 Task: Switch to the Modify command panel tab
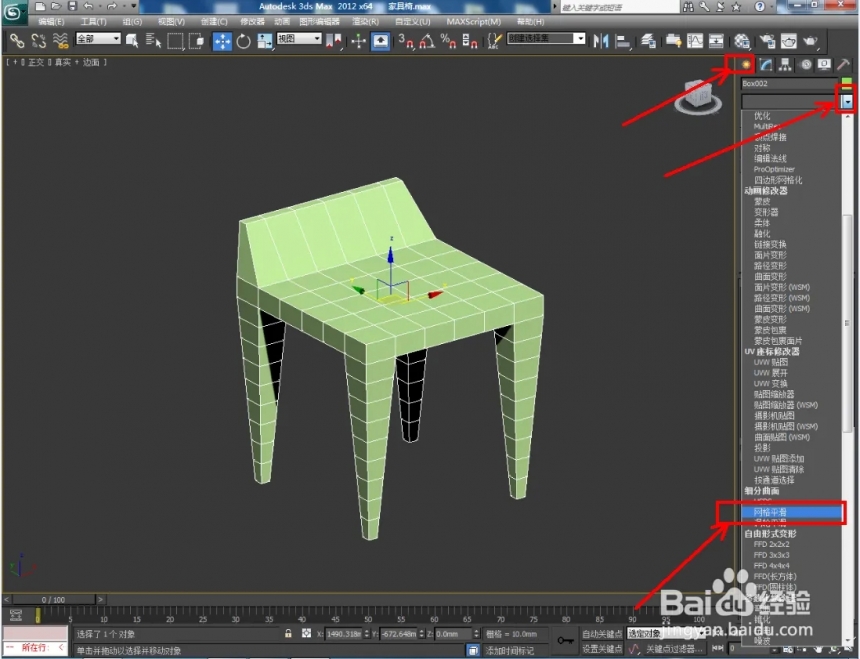pyautogui.click(x=766, y=65)
